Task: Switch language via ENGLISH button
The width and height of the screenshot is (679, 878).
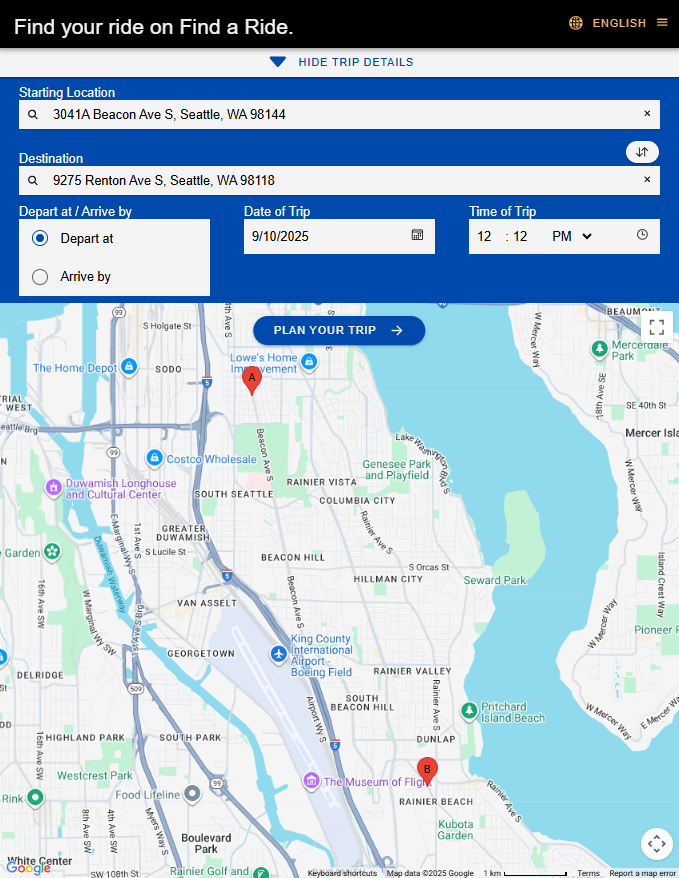Action: point(619,23)
